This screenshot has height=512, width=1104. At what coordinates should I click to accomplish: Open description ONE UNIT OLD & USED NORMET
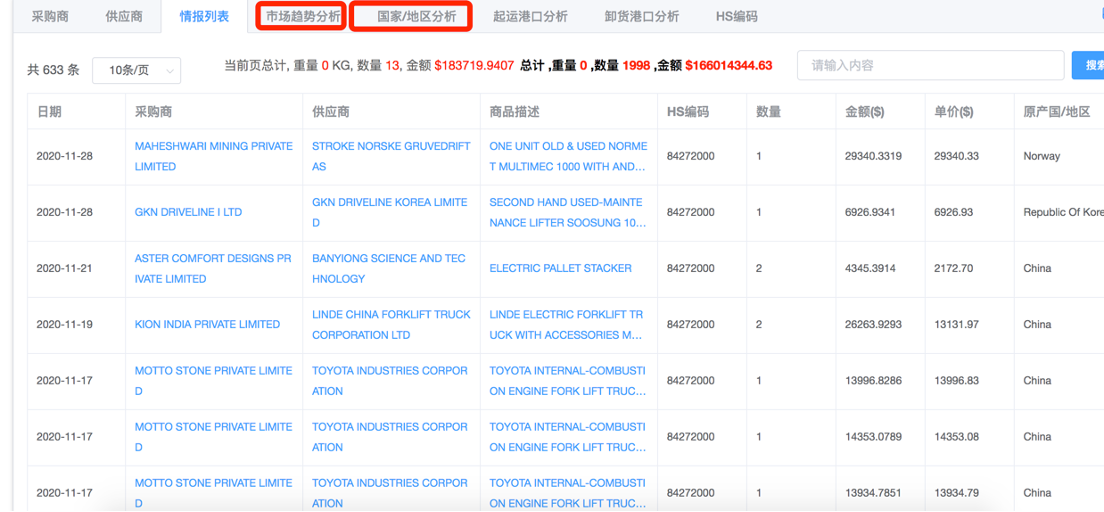[x=568, y=156]
